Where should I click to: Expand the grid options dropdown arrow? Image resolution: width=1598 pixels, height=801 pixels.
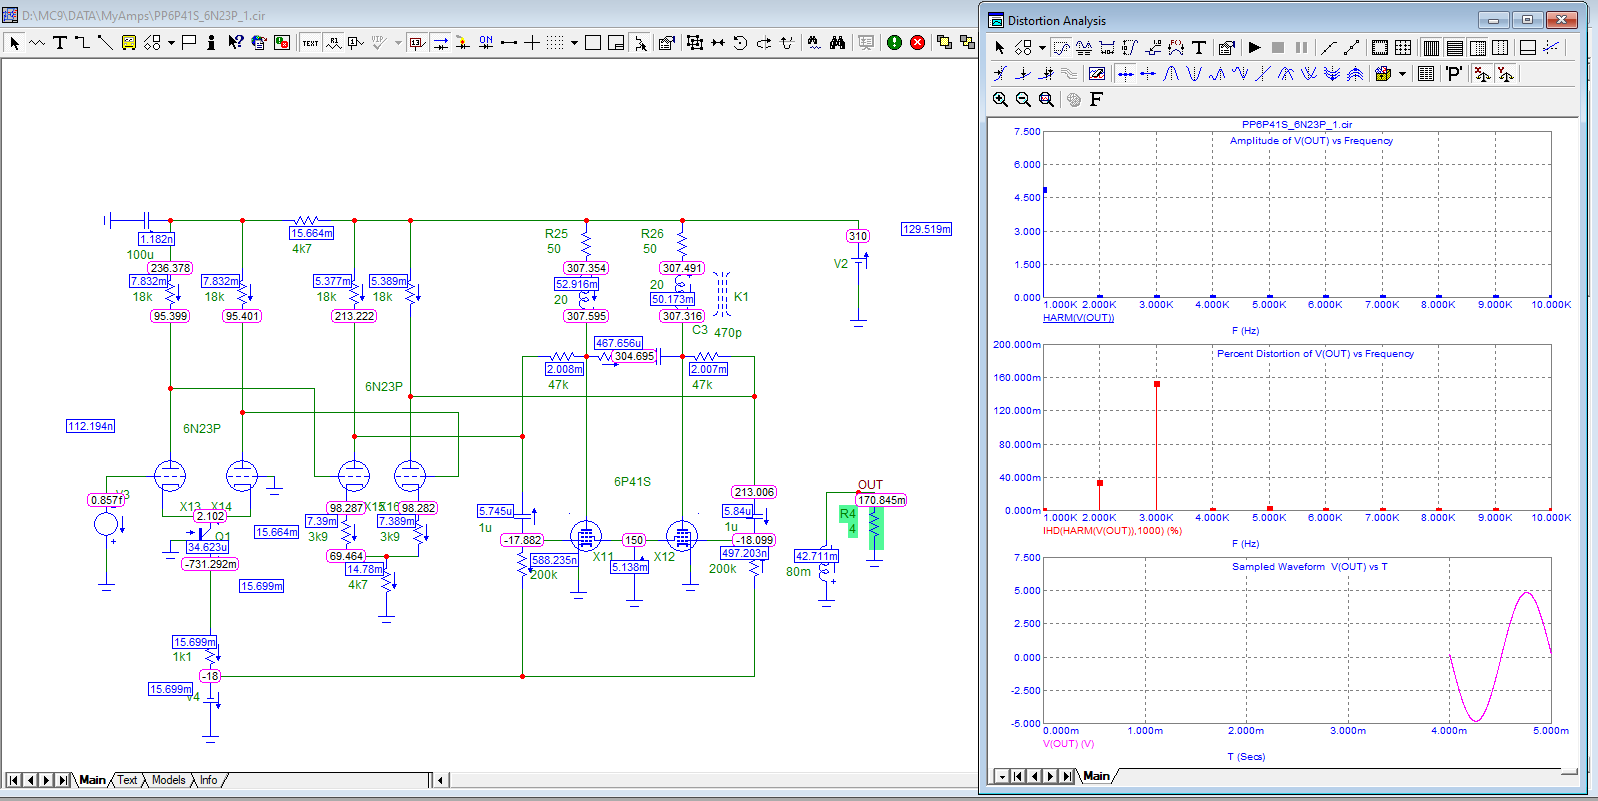(574, 42)
